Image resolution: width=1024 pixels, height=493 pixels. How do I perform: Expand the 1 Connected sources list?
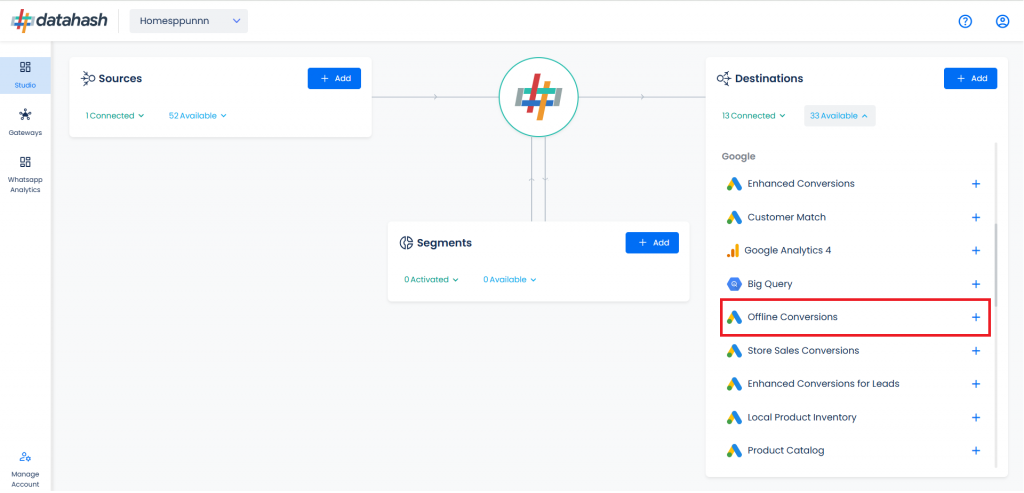pyautogui.click(x=114, y=116)
